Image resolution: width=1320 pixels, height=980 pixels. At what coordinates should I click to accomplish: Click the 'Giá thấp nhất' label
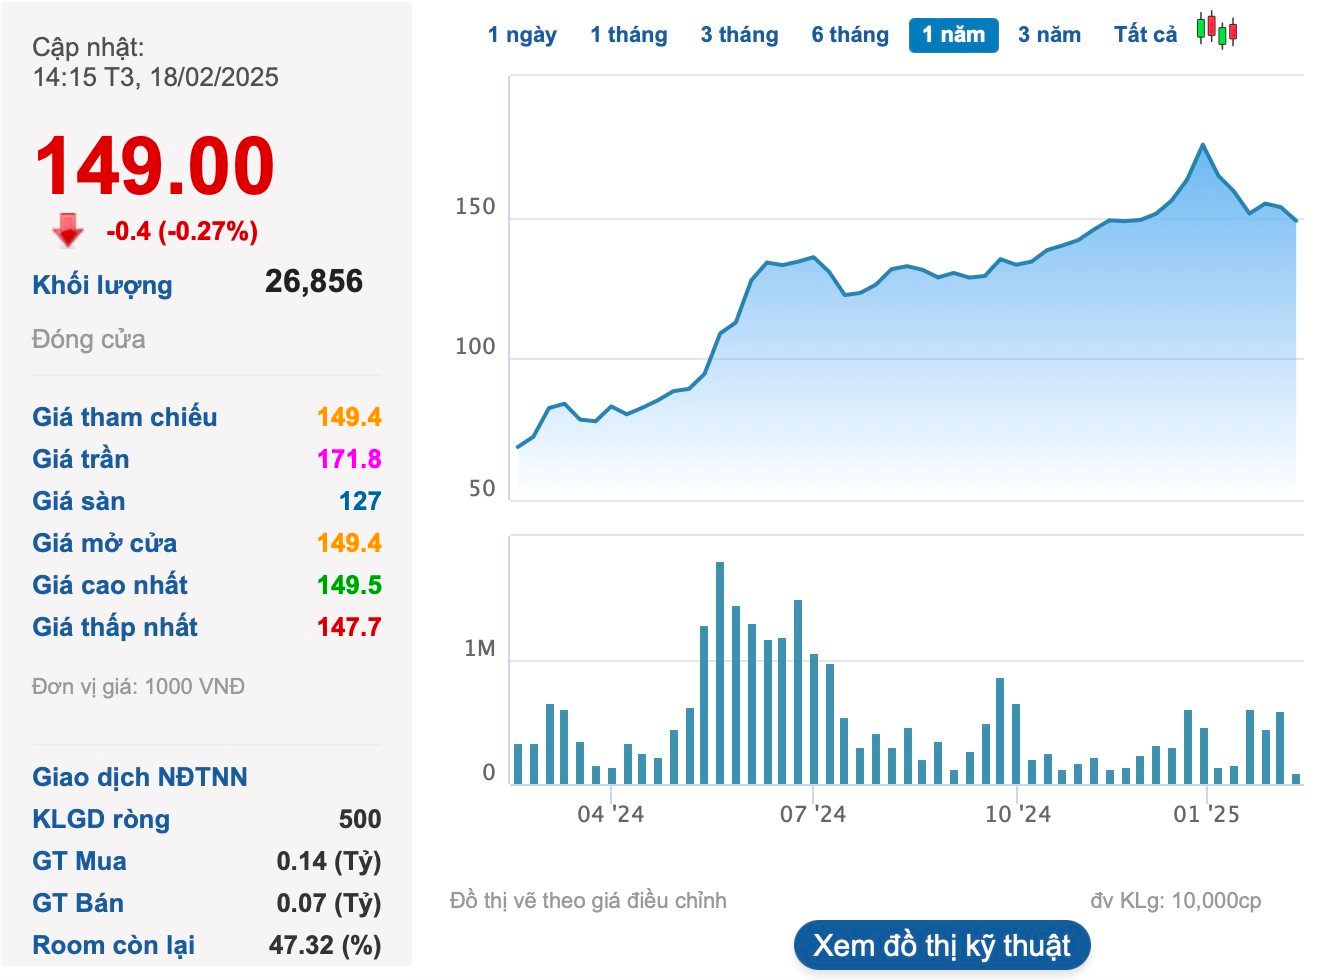click(115, 627)
